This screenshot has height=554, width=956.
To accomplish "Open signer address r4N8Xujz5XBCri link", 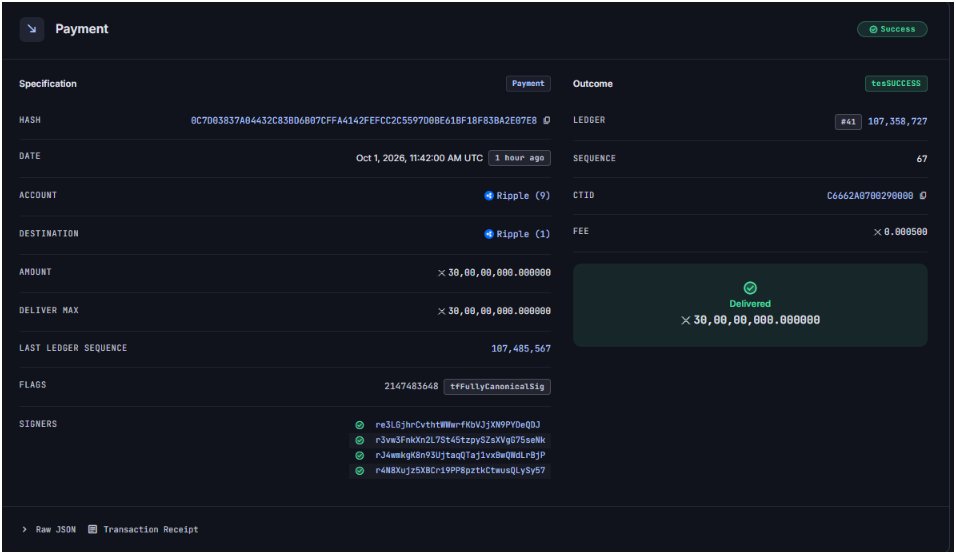I will point(460,471).
